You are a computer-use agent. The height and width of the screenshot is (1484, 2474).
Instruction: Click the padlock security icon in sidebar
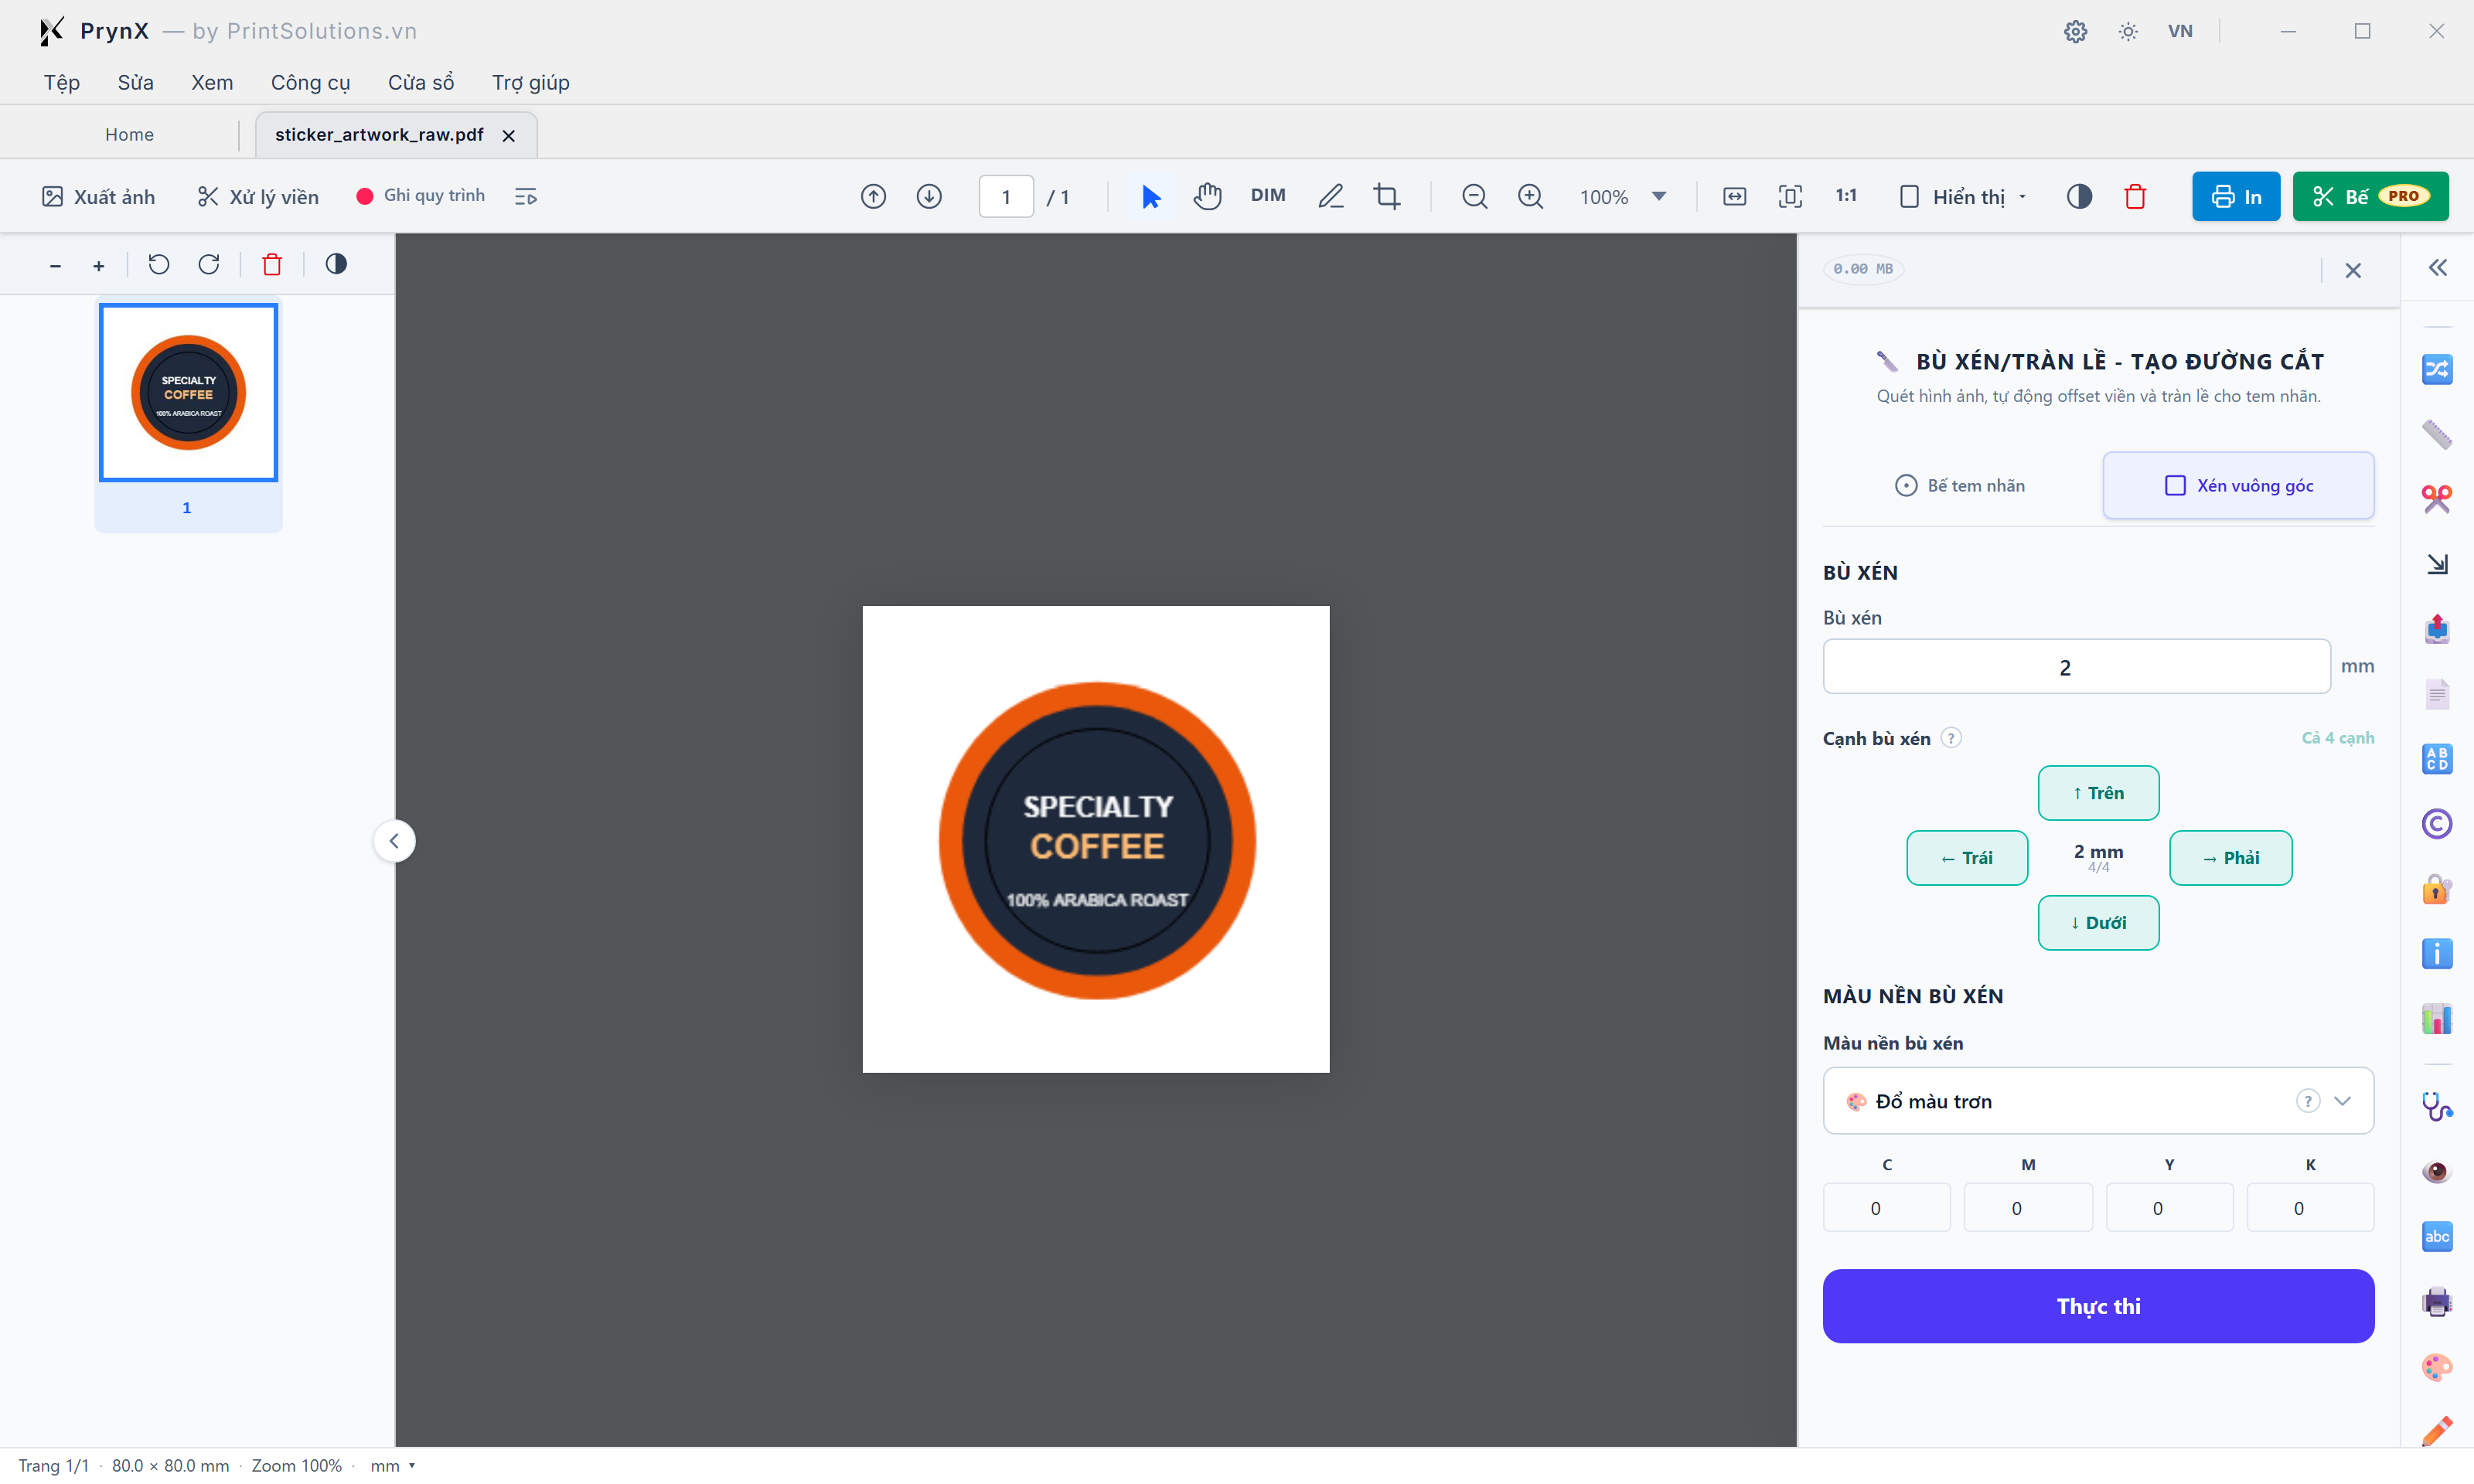2436,888
